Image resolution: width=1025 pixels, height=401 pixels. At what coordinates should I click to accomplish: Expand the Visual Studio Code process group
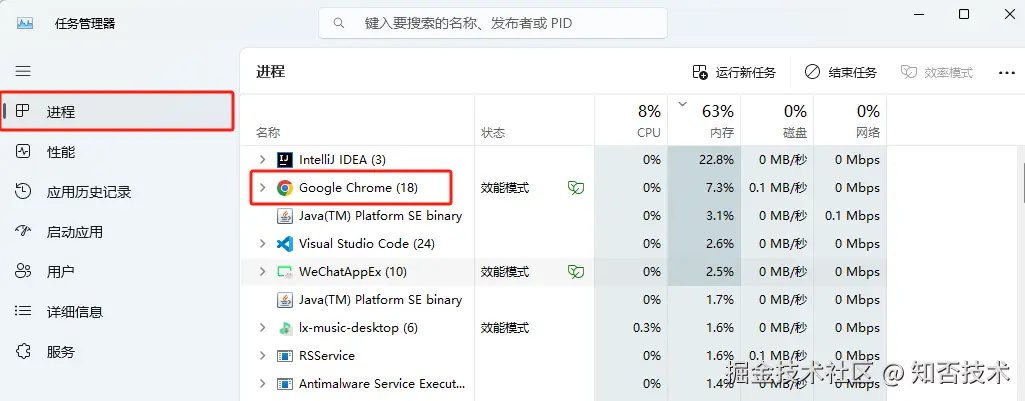pyautogui.click(x=262, y=244)
